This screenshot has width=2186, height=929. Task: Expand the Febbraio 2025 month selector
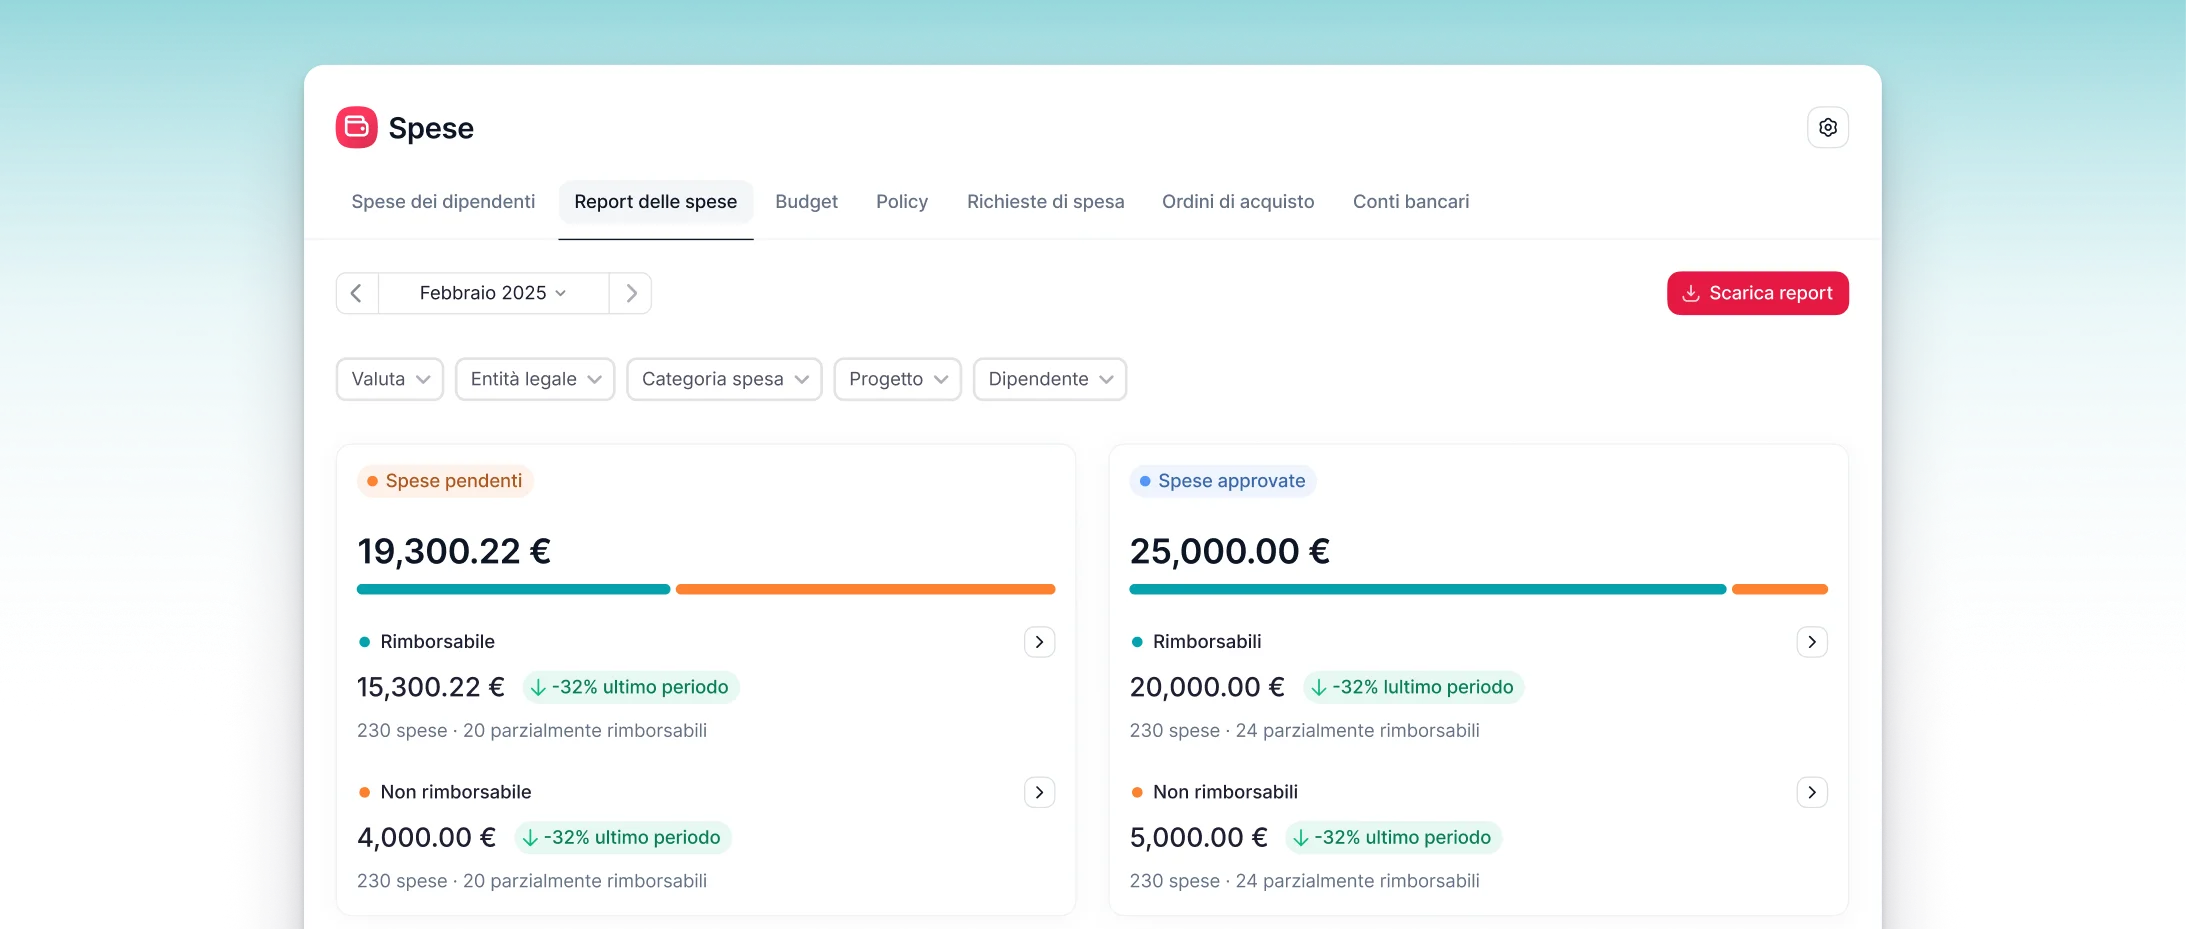tap(493, 293)
